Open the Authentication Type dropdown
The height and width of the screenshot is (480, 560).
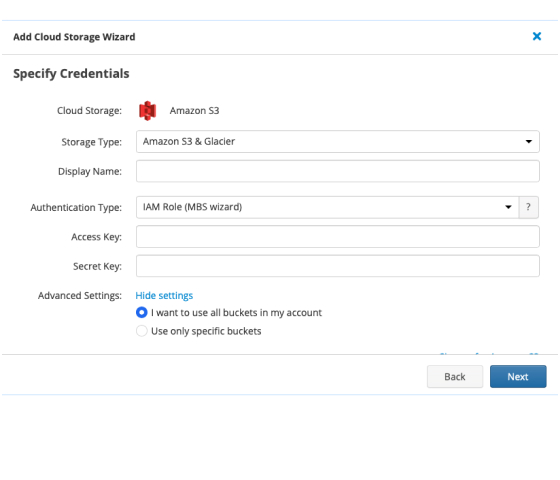click(x=327, y=207)
